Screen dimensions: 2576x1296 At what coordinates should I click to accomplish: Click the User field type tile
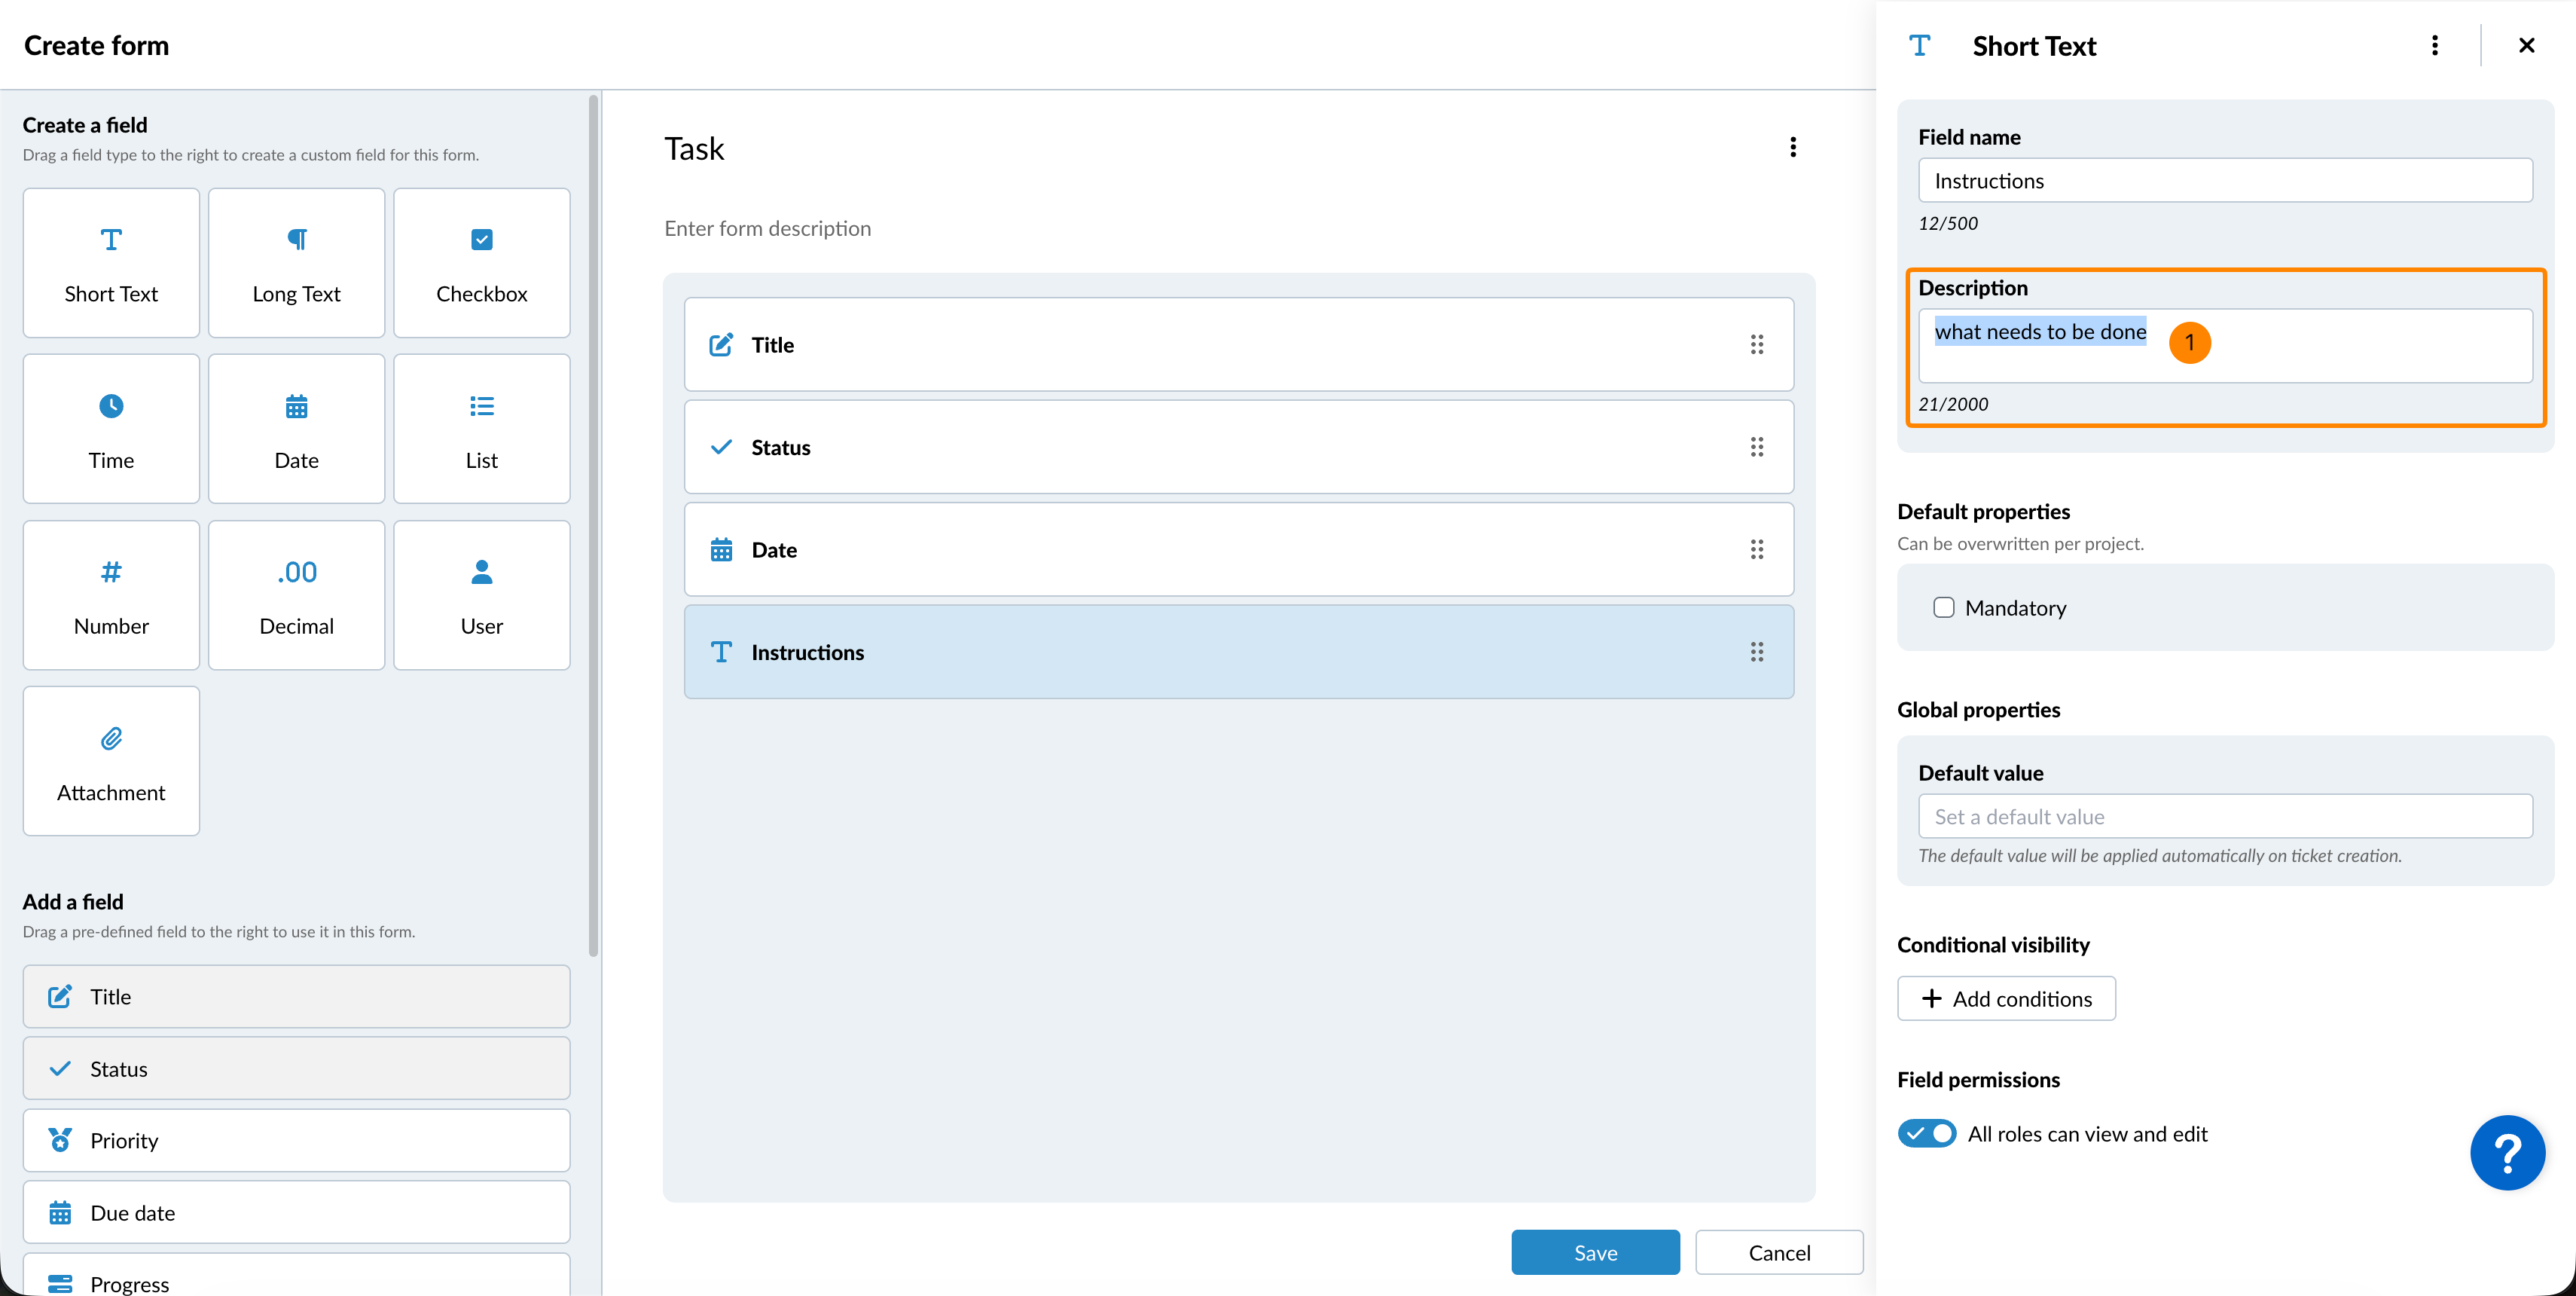pos(481,595)
